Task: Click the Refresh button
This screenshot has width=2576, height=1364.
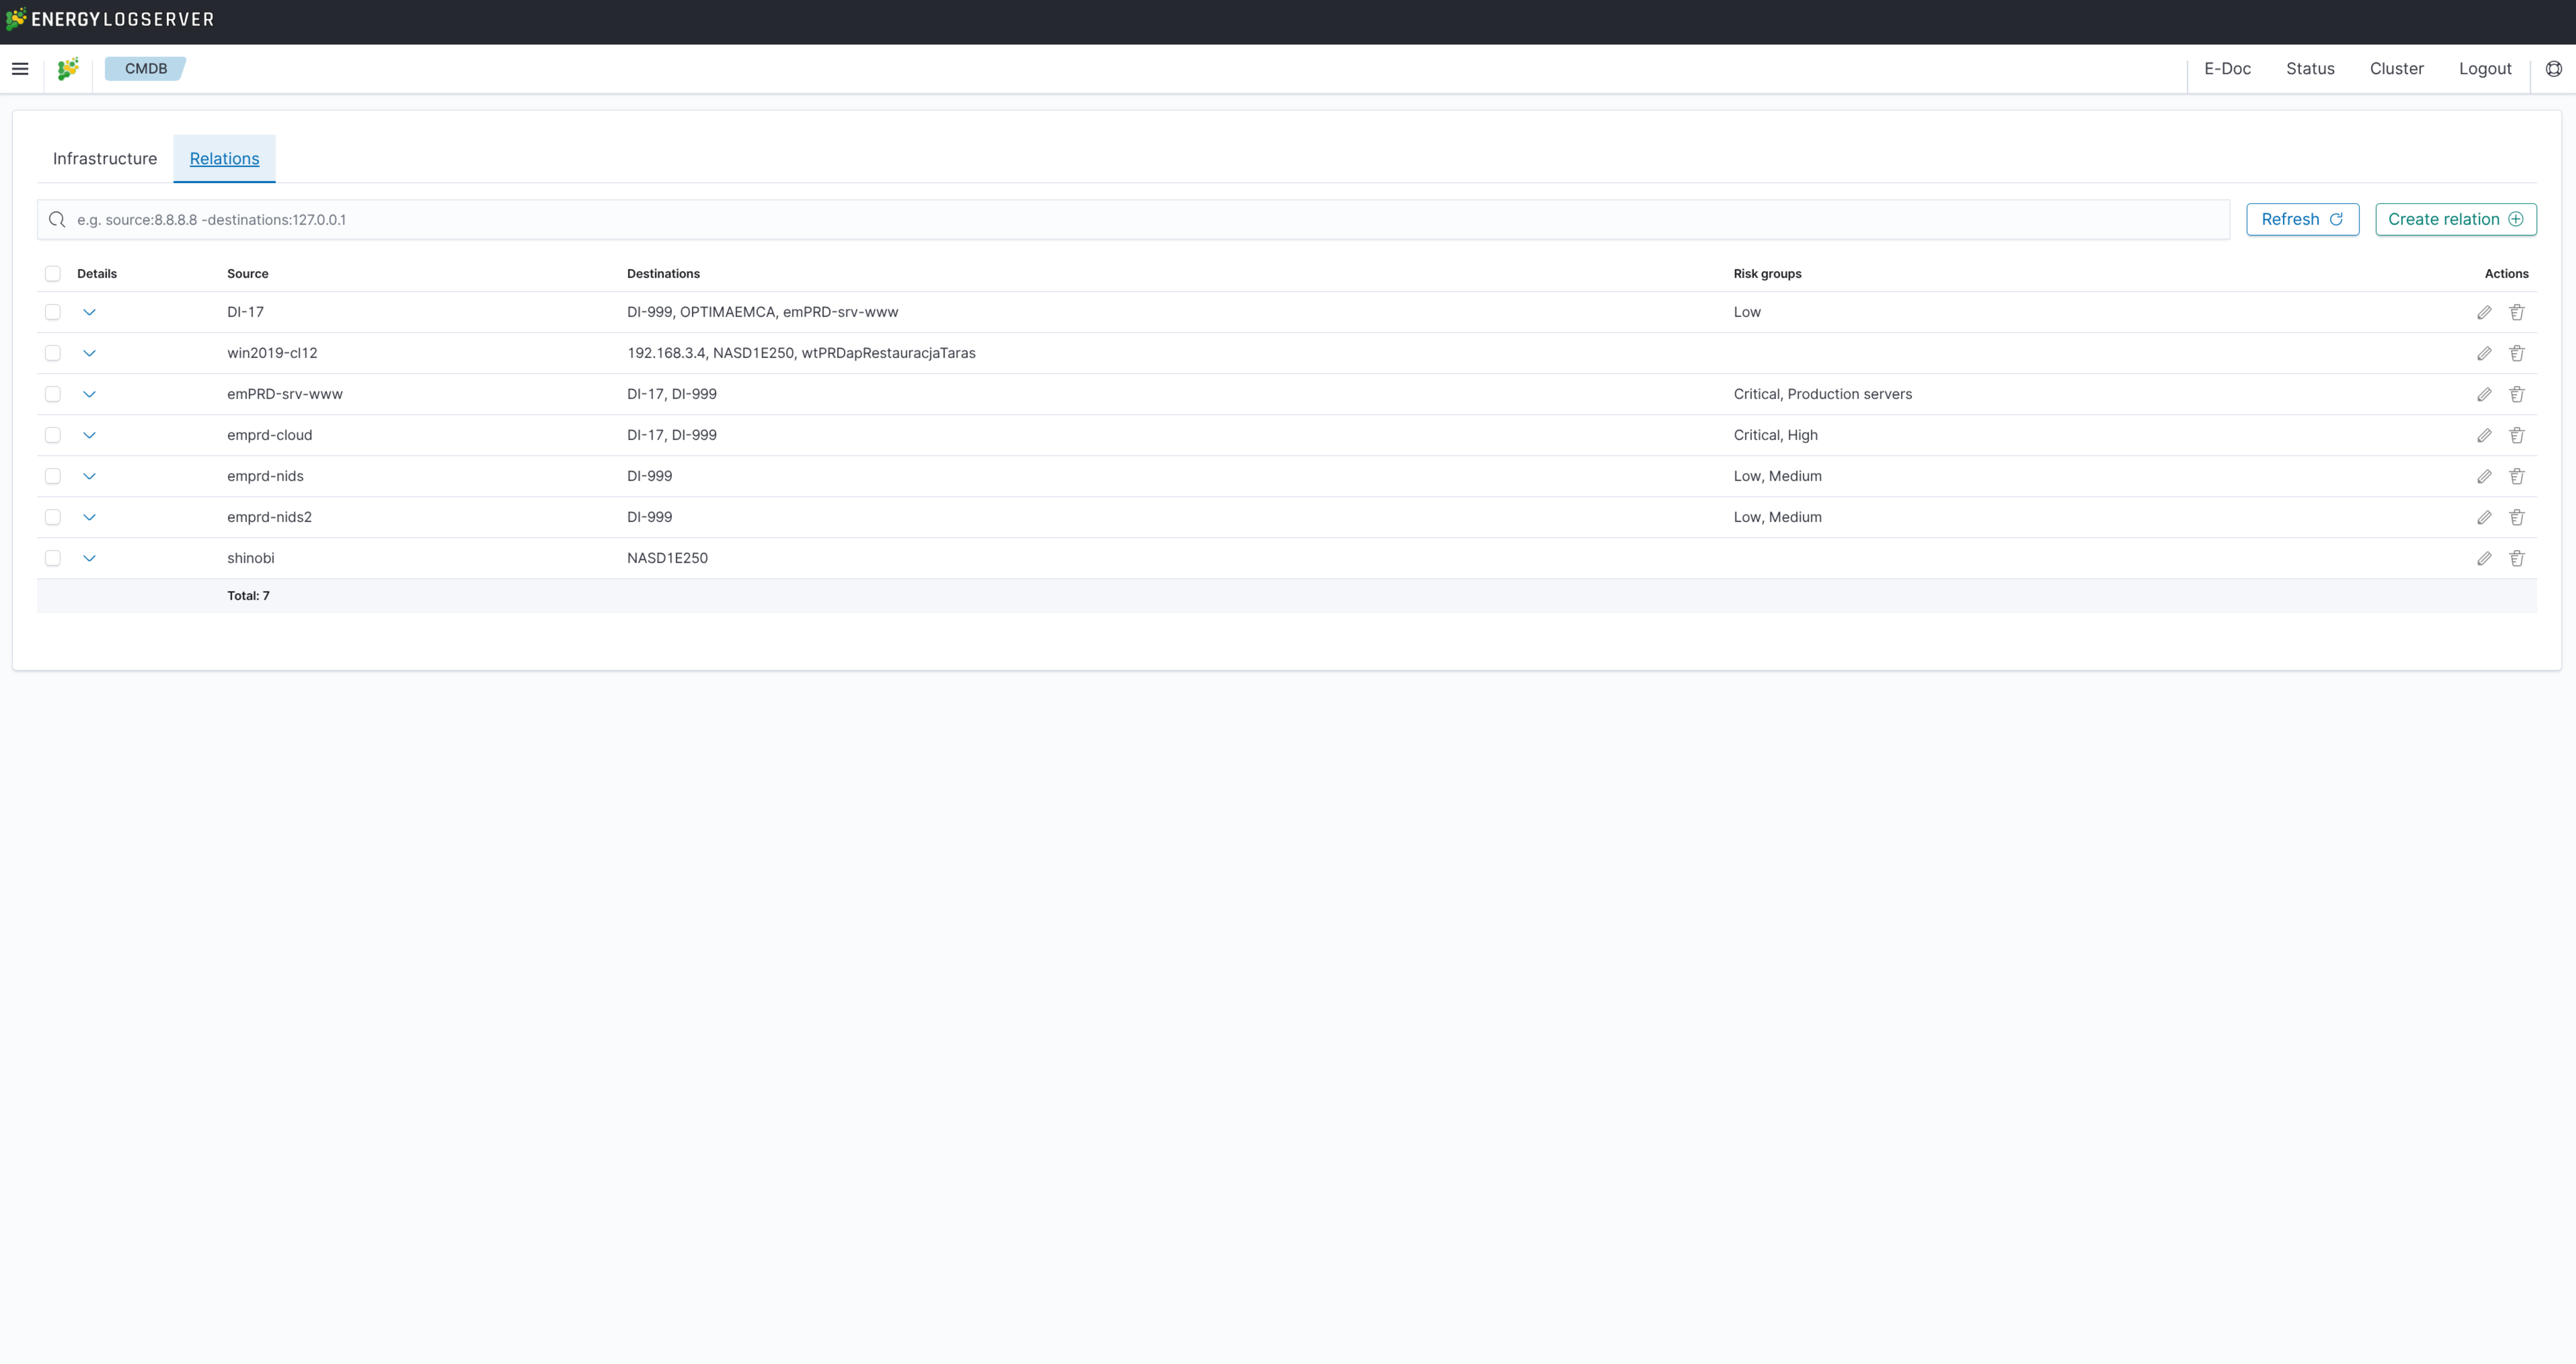Action: point(2302,219)
